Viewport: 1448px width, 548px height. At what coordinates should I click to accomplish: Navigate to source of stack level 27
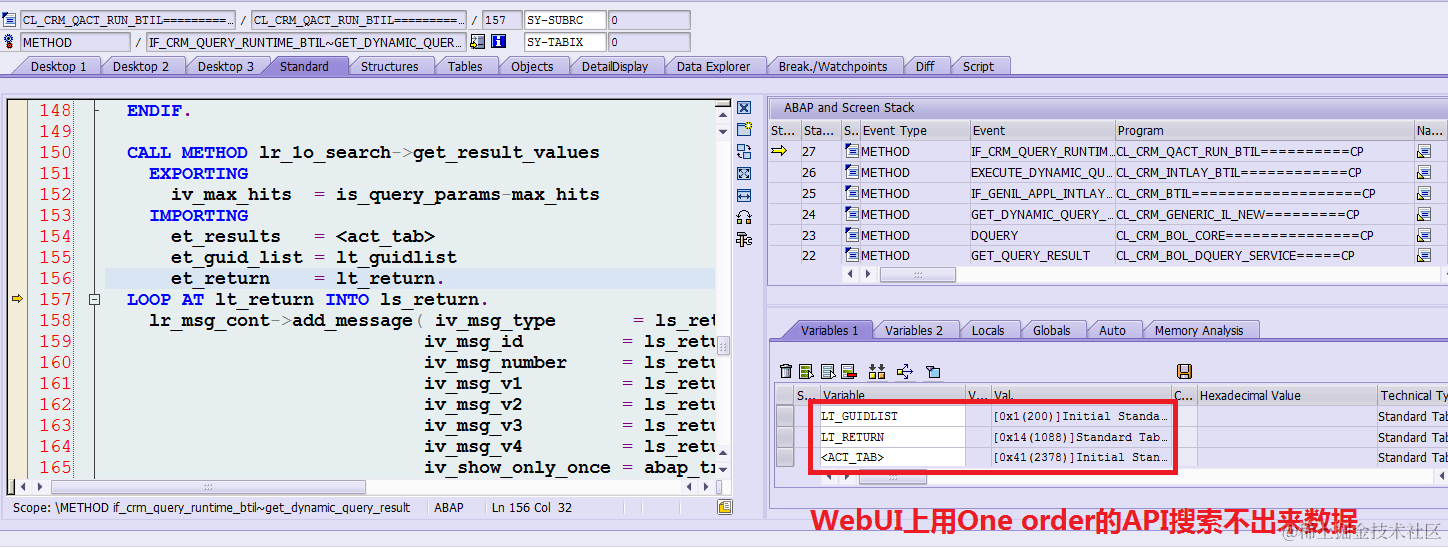[x=1424, y=152]
